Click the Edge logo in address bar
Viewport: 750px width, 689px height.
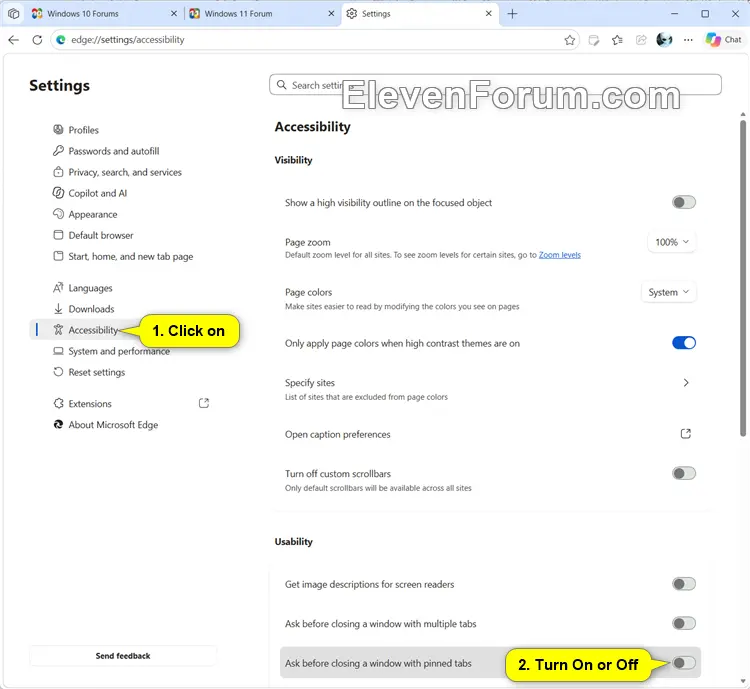pyautogui.click(x=61, y=40)
